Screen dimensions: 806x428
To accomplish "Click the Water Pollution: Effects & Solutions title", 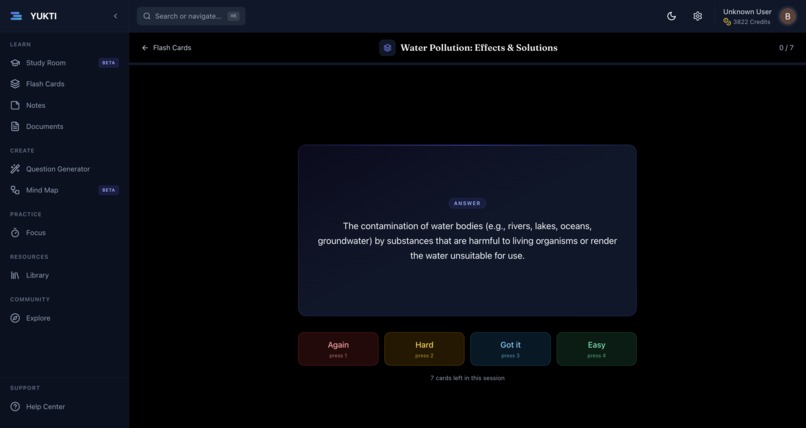I will pos(479,48).
